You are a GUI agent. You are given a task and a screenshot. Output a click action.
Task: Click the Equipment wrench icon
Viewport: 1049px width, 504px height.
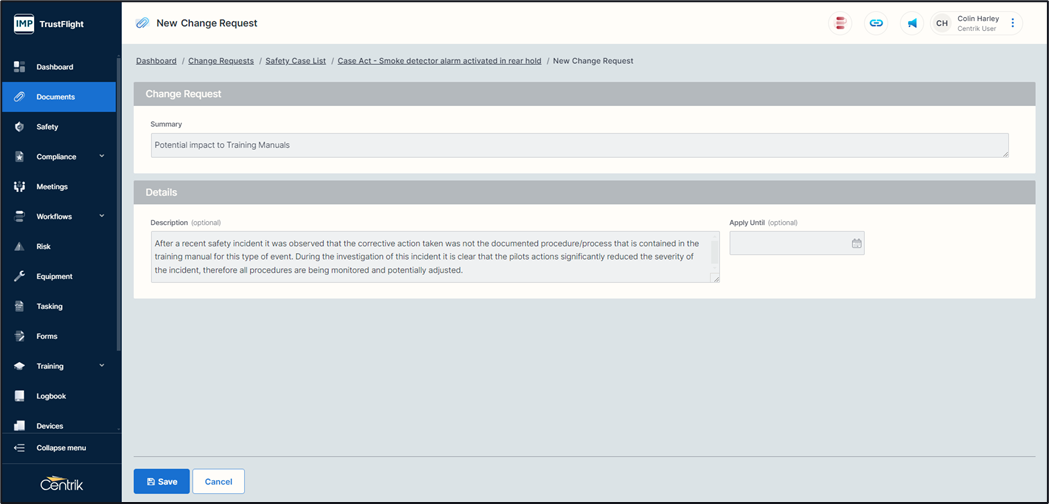click(x=19, y=276)
